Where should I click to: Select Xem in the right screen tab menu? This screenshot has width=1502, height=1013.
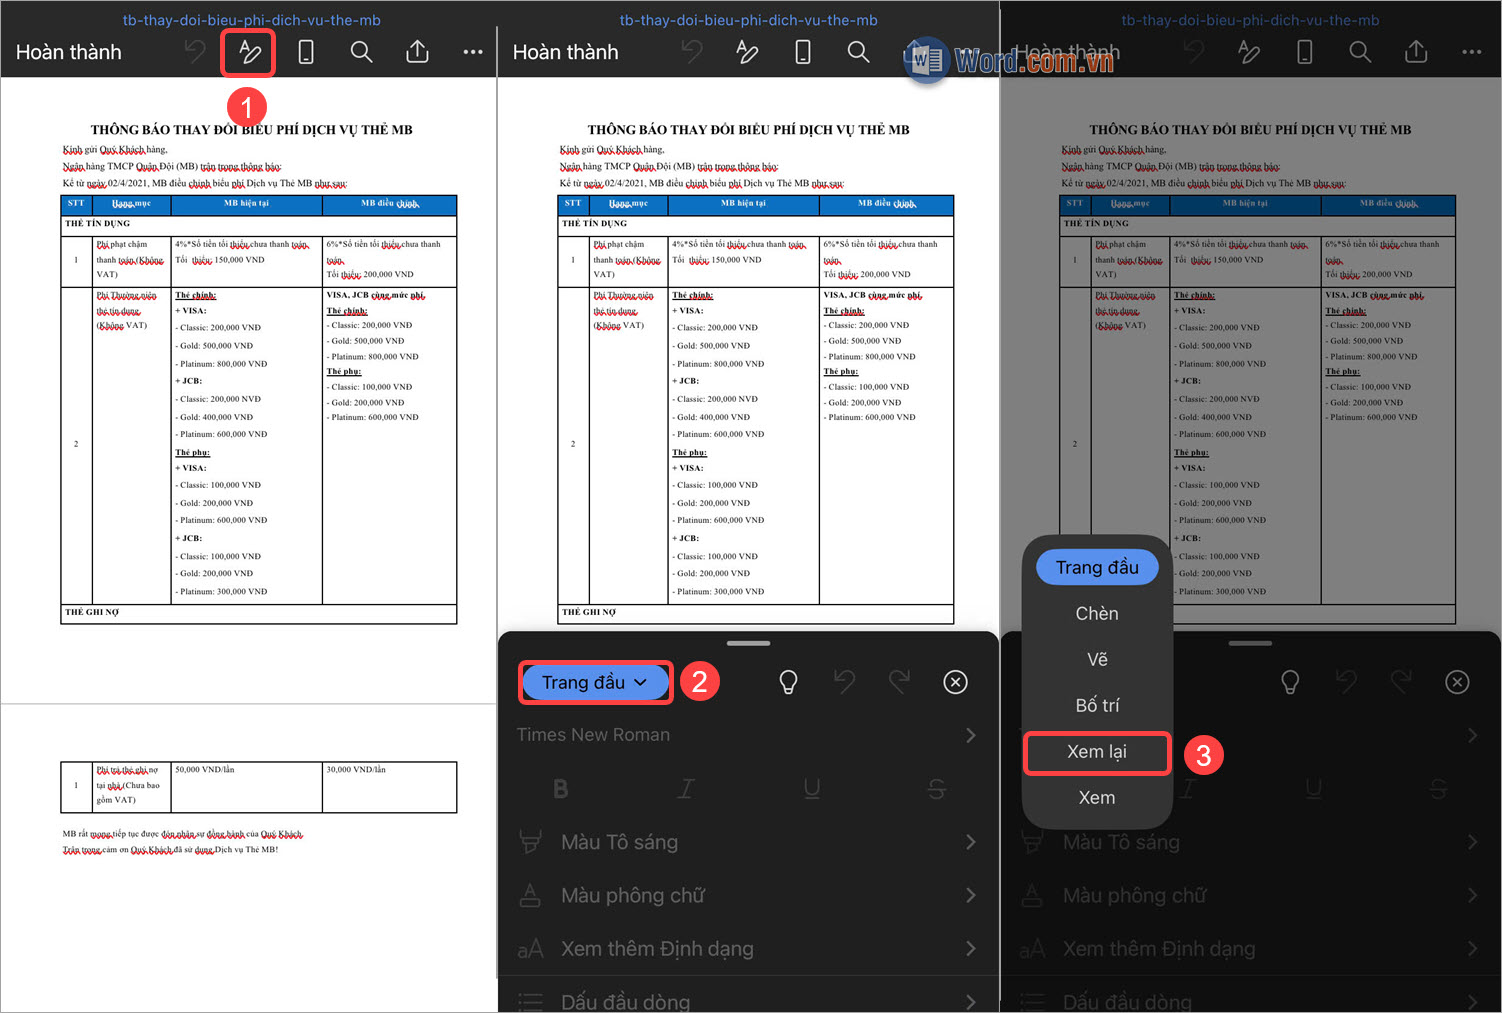point(1097,797)
